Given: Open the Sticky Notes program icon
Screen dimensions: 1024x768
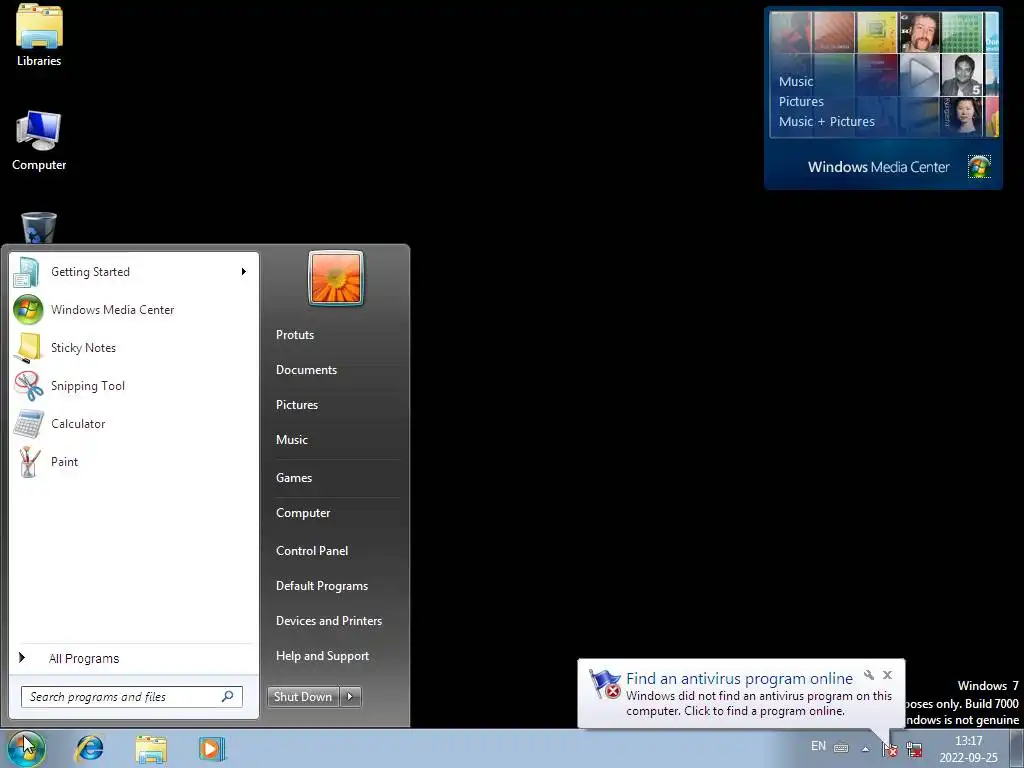Looking at the screenshot, I should [27, 347].
